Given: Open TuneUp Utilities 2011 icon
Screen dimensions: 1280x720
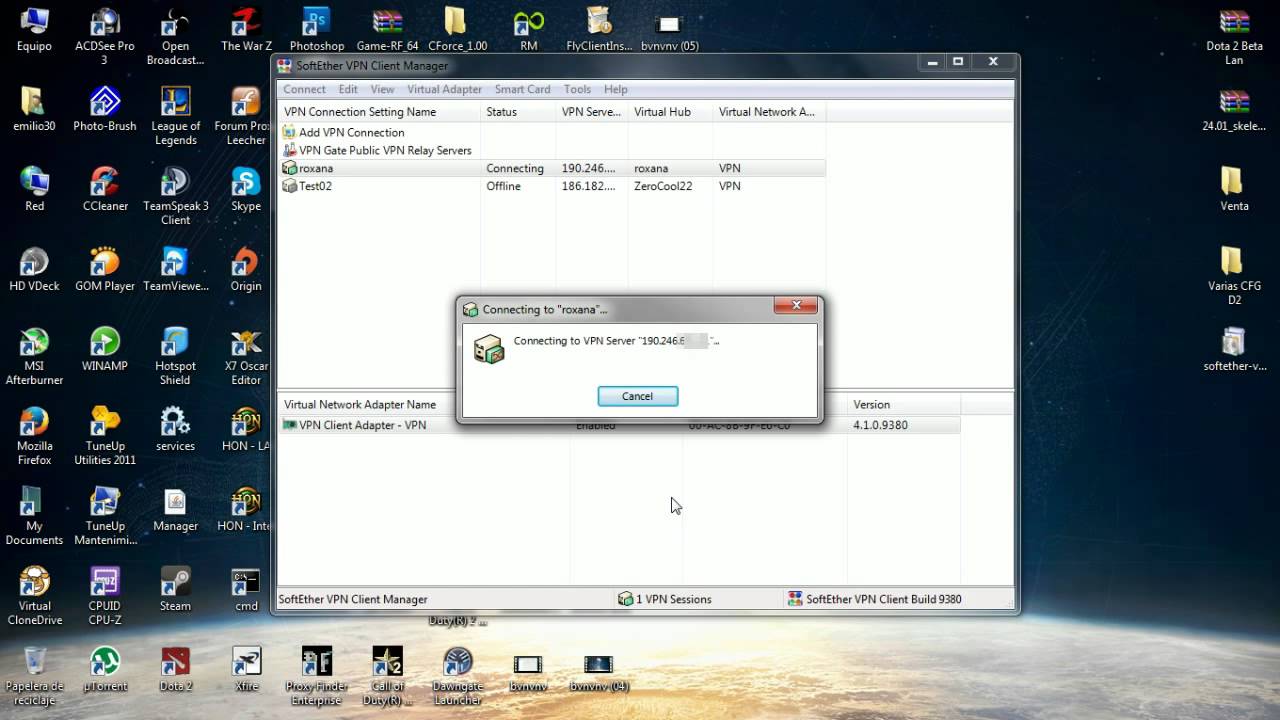Looking at the screenshot, I should pyautogui.click(x=105, y=436).
